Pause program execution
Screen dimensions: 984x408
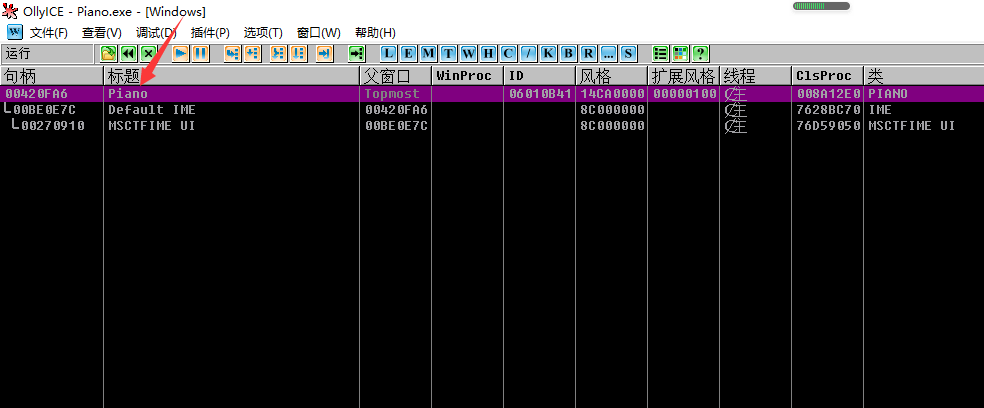click(x=201, y=53)
